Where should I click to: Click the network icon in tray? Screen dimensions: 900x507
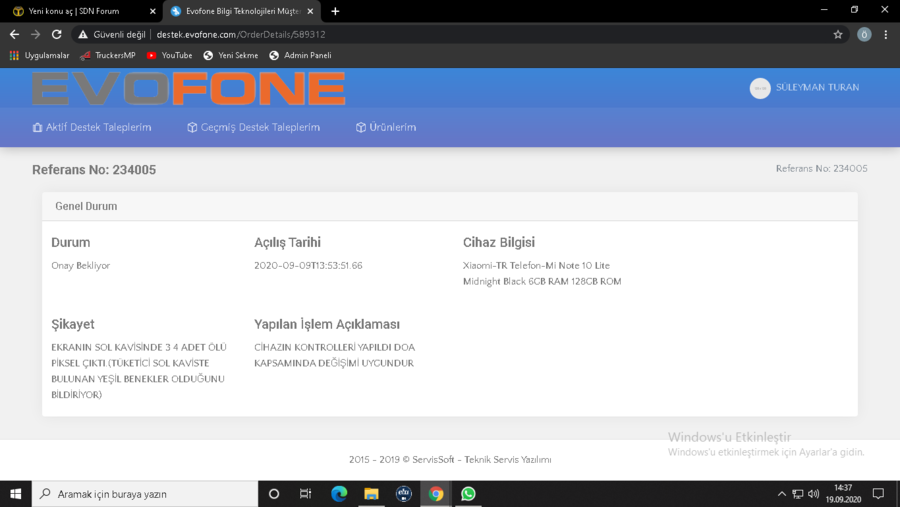(797, 494)
